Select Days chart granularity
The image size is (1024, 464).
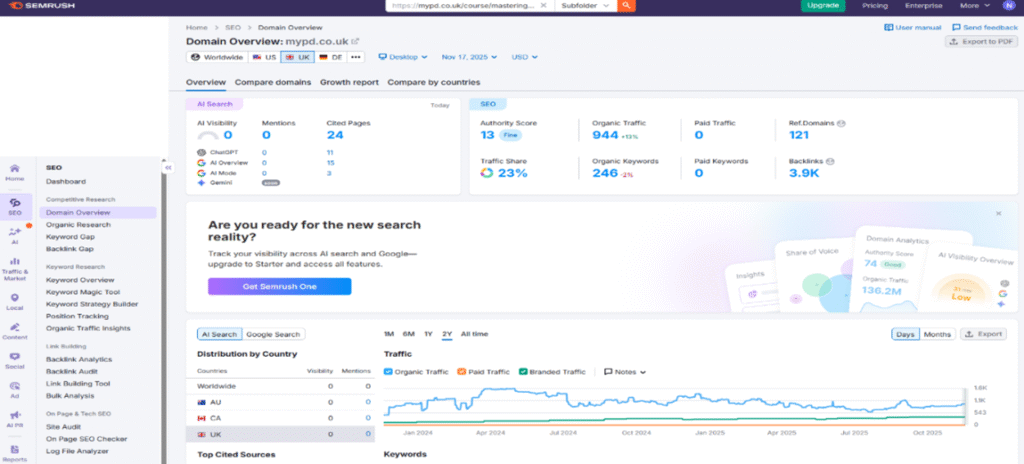point(905,334)
